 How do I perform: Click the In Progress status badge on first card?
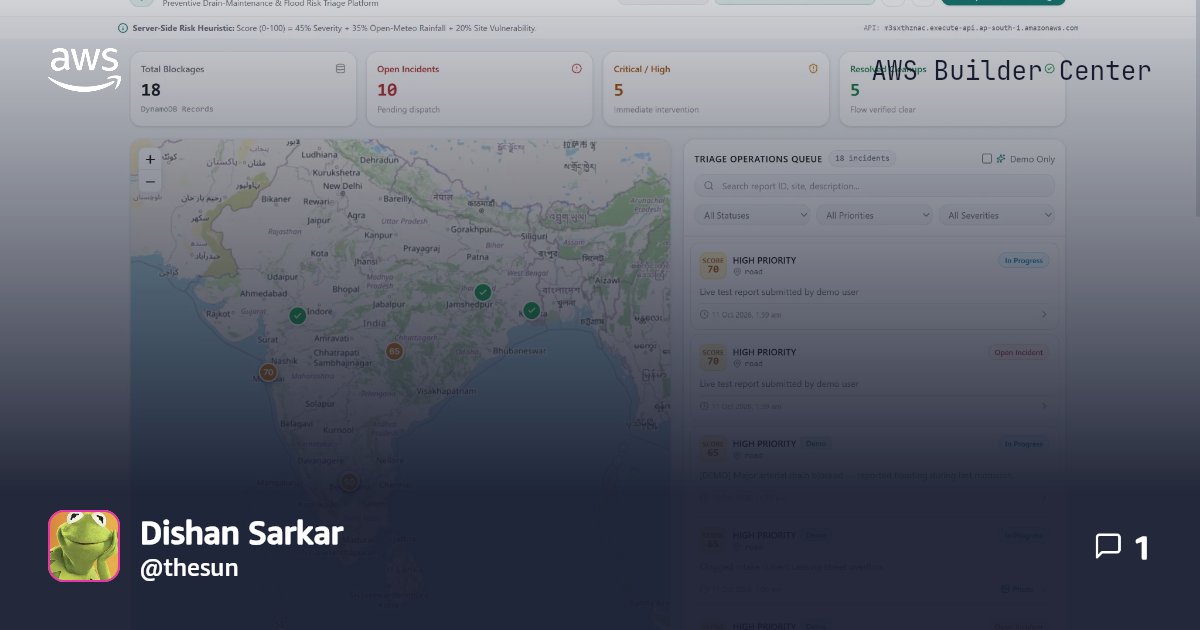(1024, 261)
